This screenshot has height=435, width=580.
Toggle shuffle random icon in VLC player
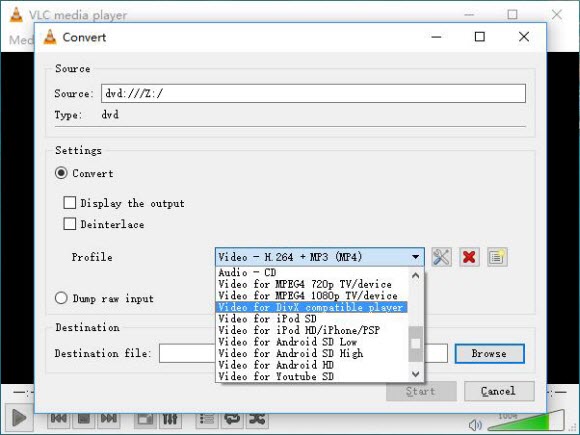[x=257, y=418]
